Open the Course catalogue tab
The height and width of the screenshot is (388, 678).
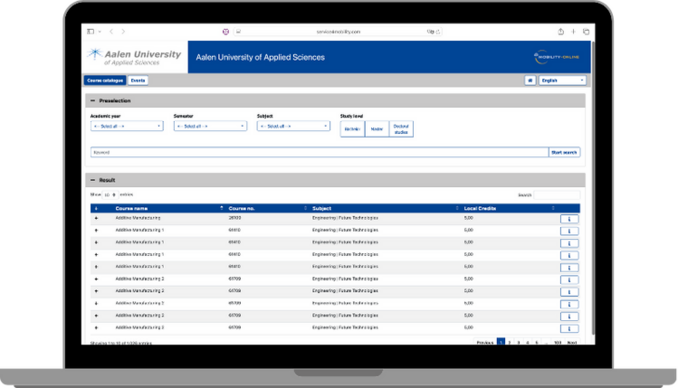(x=105, y=80)
